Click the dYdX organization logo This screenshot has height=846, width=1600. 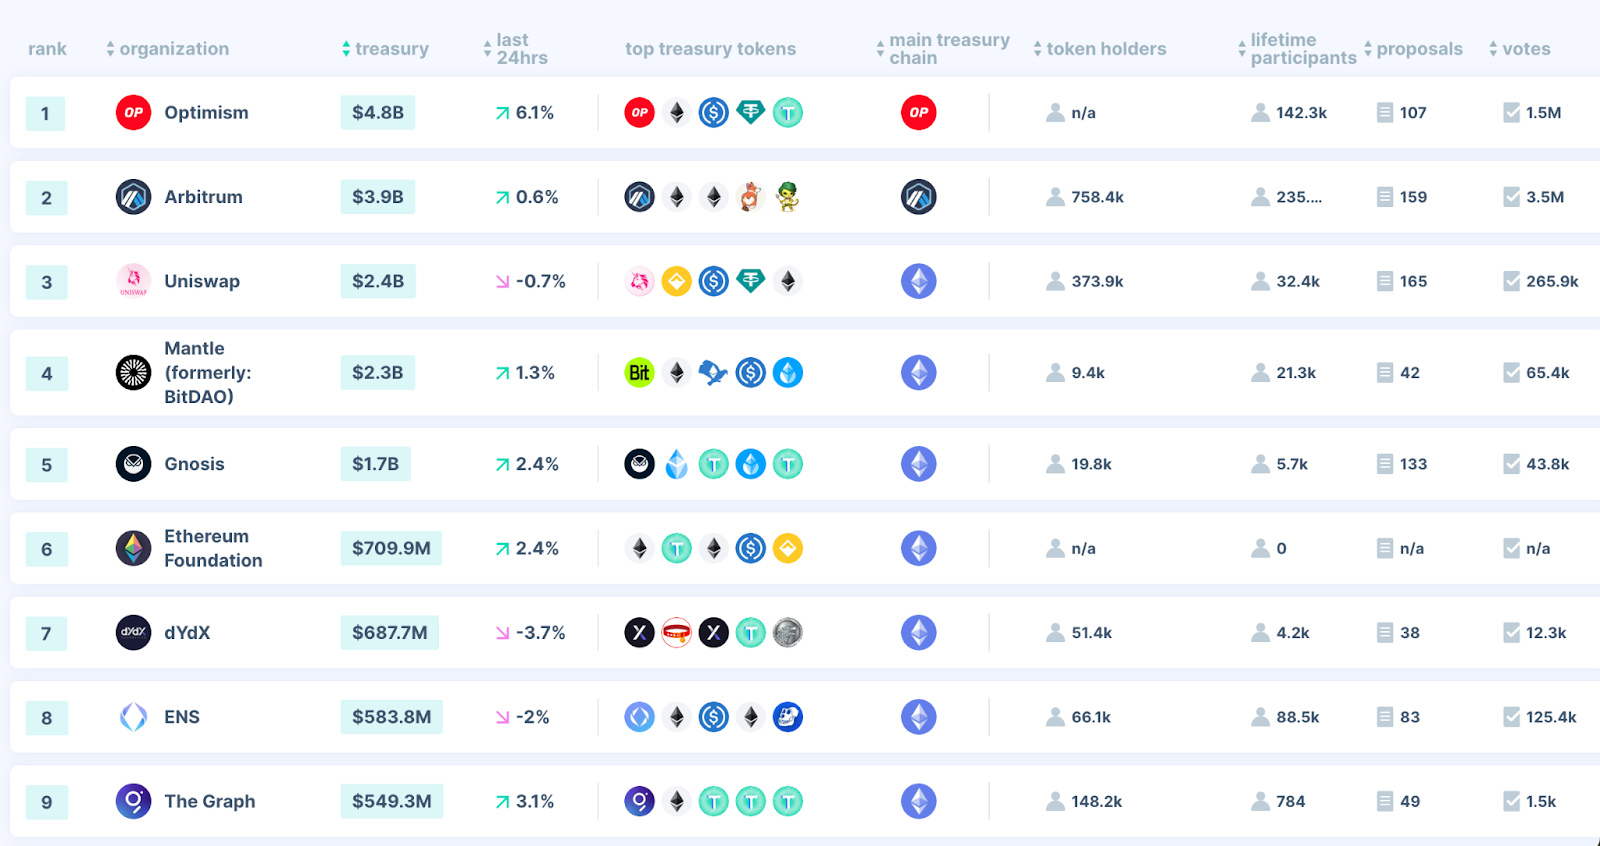pyautogui.click(x=133, y=632)
